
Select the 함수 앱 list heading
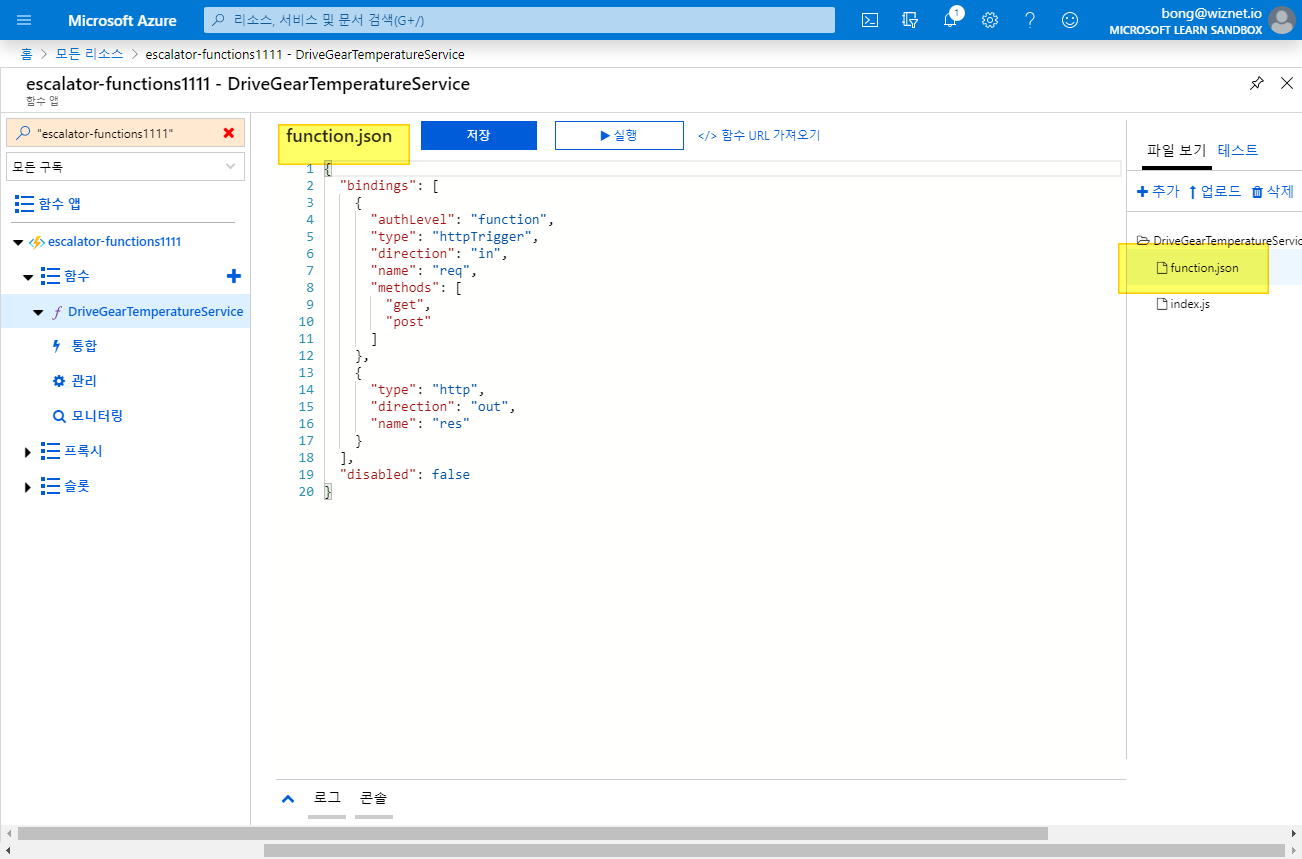[x=59, y=204]
